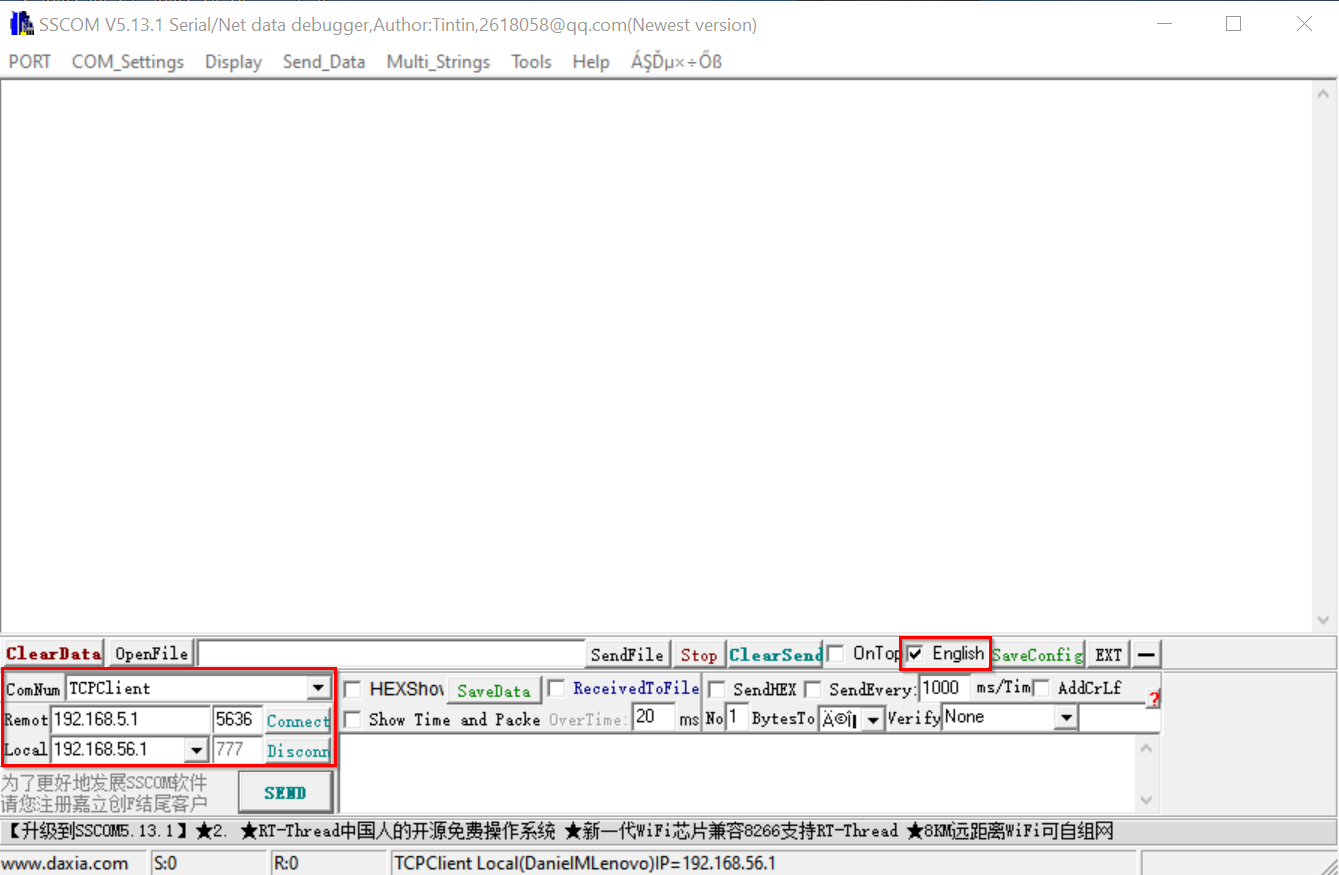The image size is (1339, 875).
Task: Click the Stop button
Action: point(699,655)
